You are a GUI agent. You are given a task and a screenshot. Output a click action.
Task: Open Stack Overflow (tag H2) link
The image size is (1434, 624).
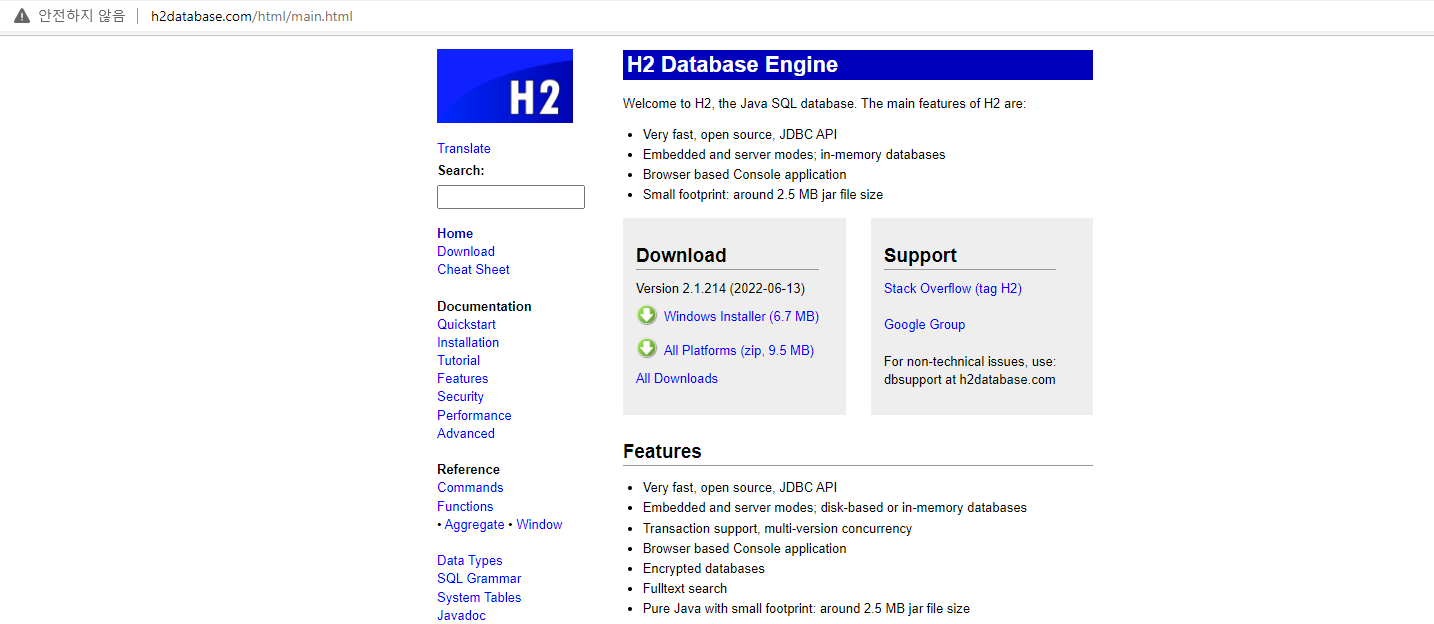(953, 288)
